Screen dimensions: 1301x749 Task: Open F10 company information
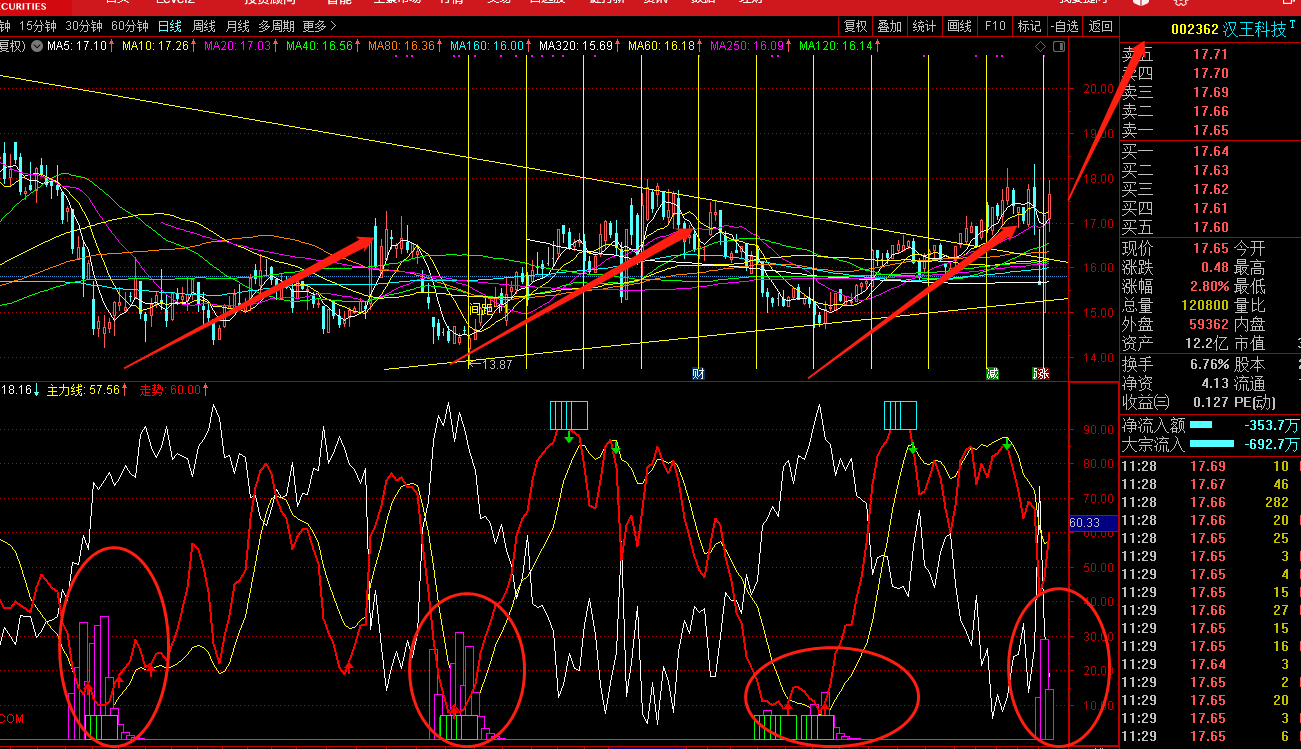click(994, 26)
